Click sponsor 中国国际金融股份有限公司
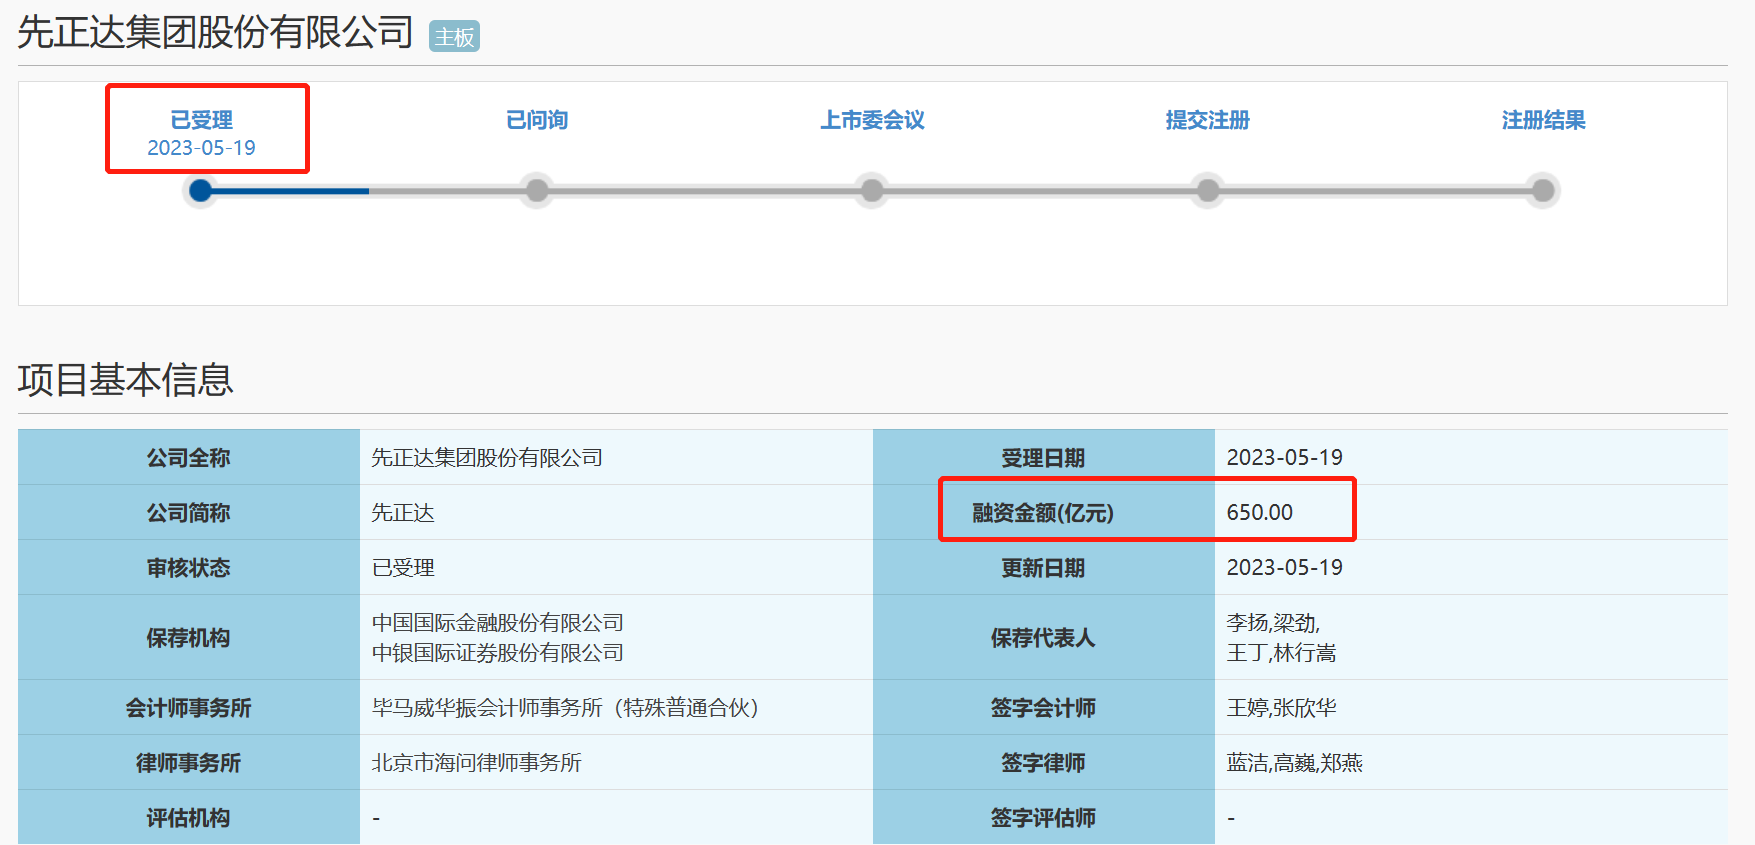 pos(497,623)
